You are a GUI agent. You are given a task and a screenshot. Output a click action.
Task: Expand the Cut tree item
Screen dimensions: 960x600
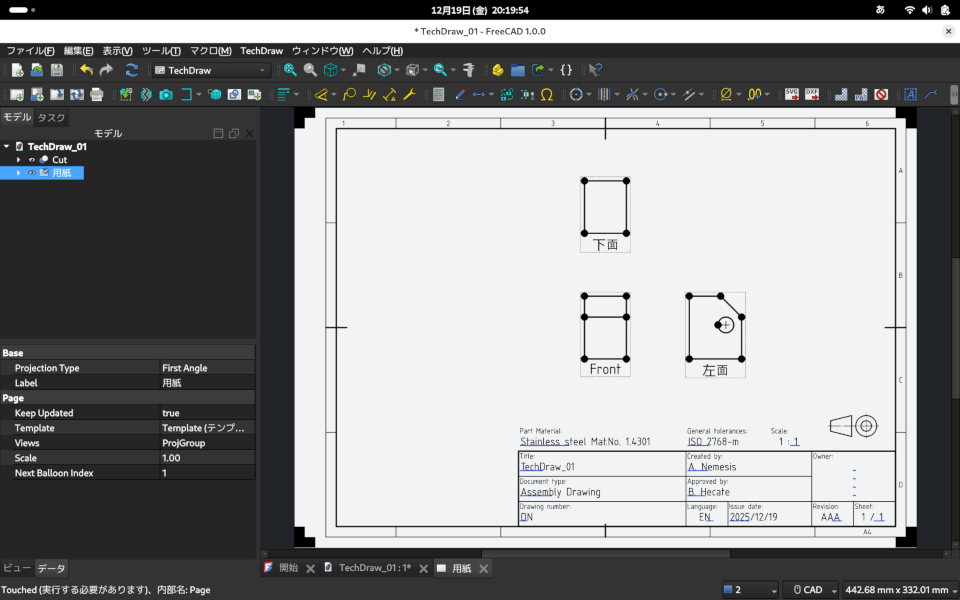tap(18, 160)
